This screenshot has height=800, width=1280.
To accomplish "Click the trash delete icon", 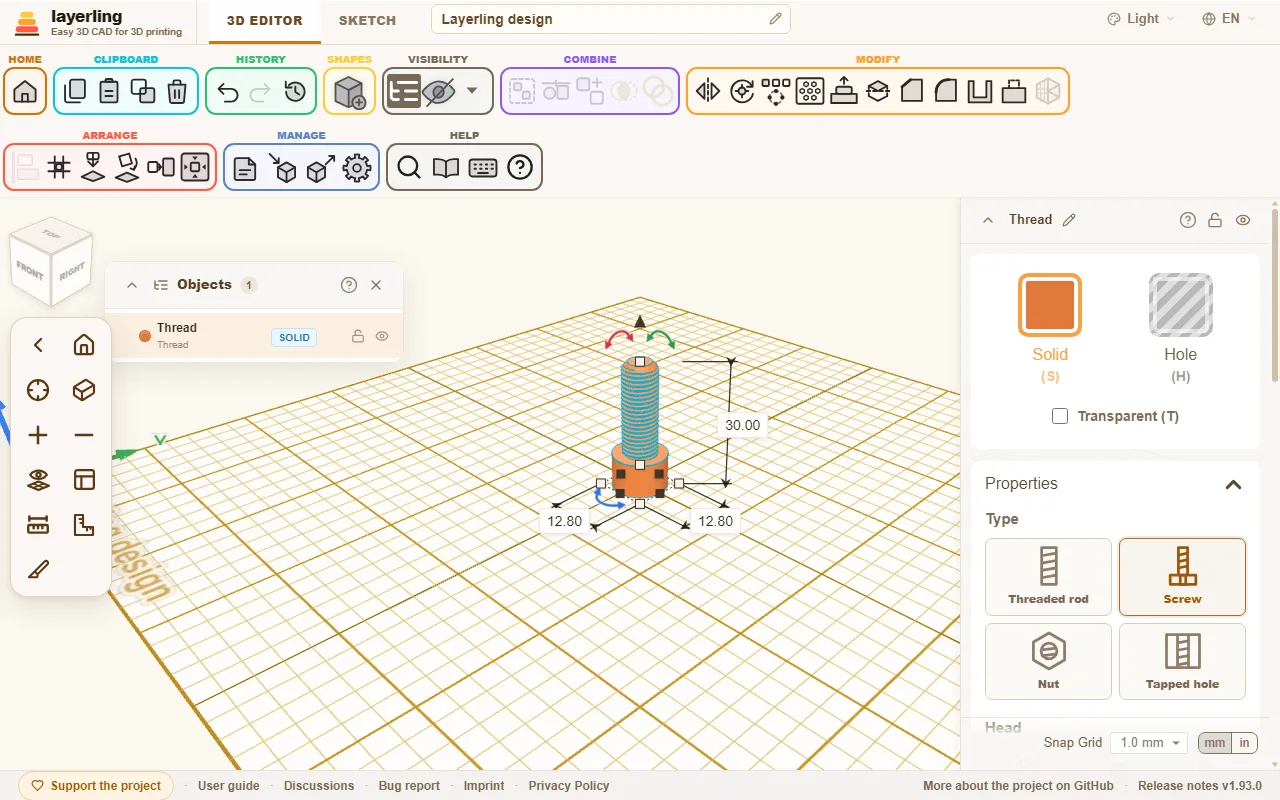I will [x=177, y=91].
